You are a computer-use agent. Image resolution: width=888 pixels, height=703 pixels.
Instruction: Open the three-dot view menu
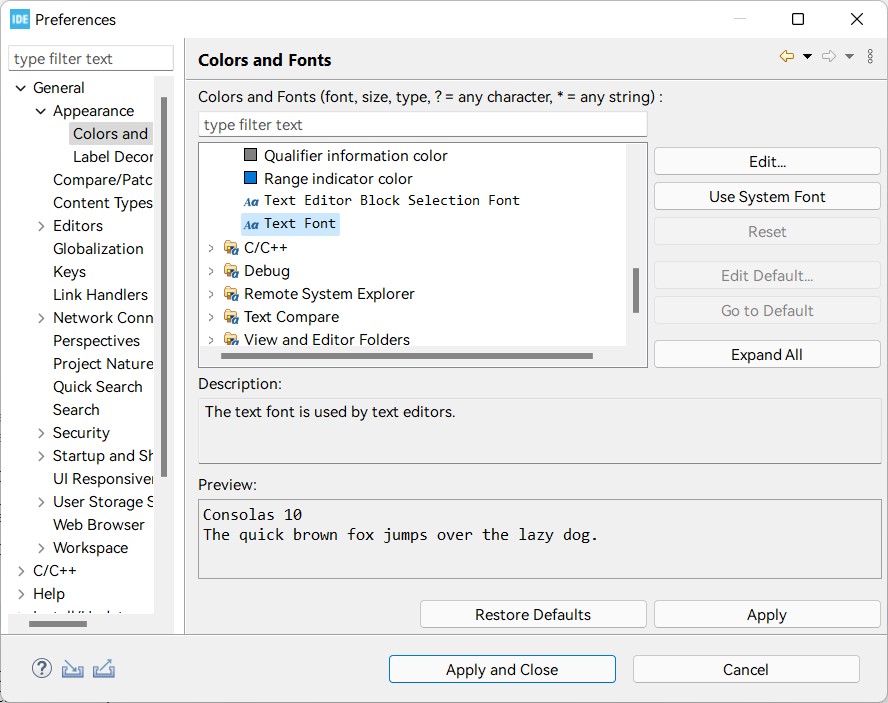click(x=870, y=57)
